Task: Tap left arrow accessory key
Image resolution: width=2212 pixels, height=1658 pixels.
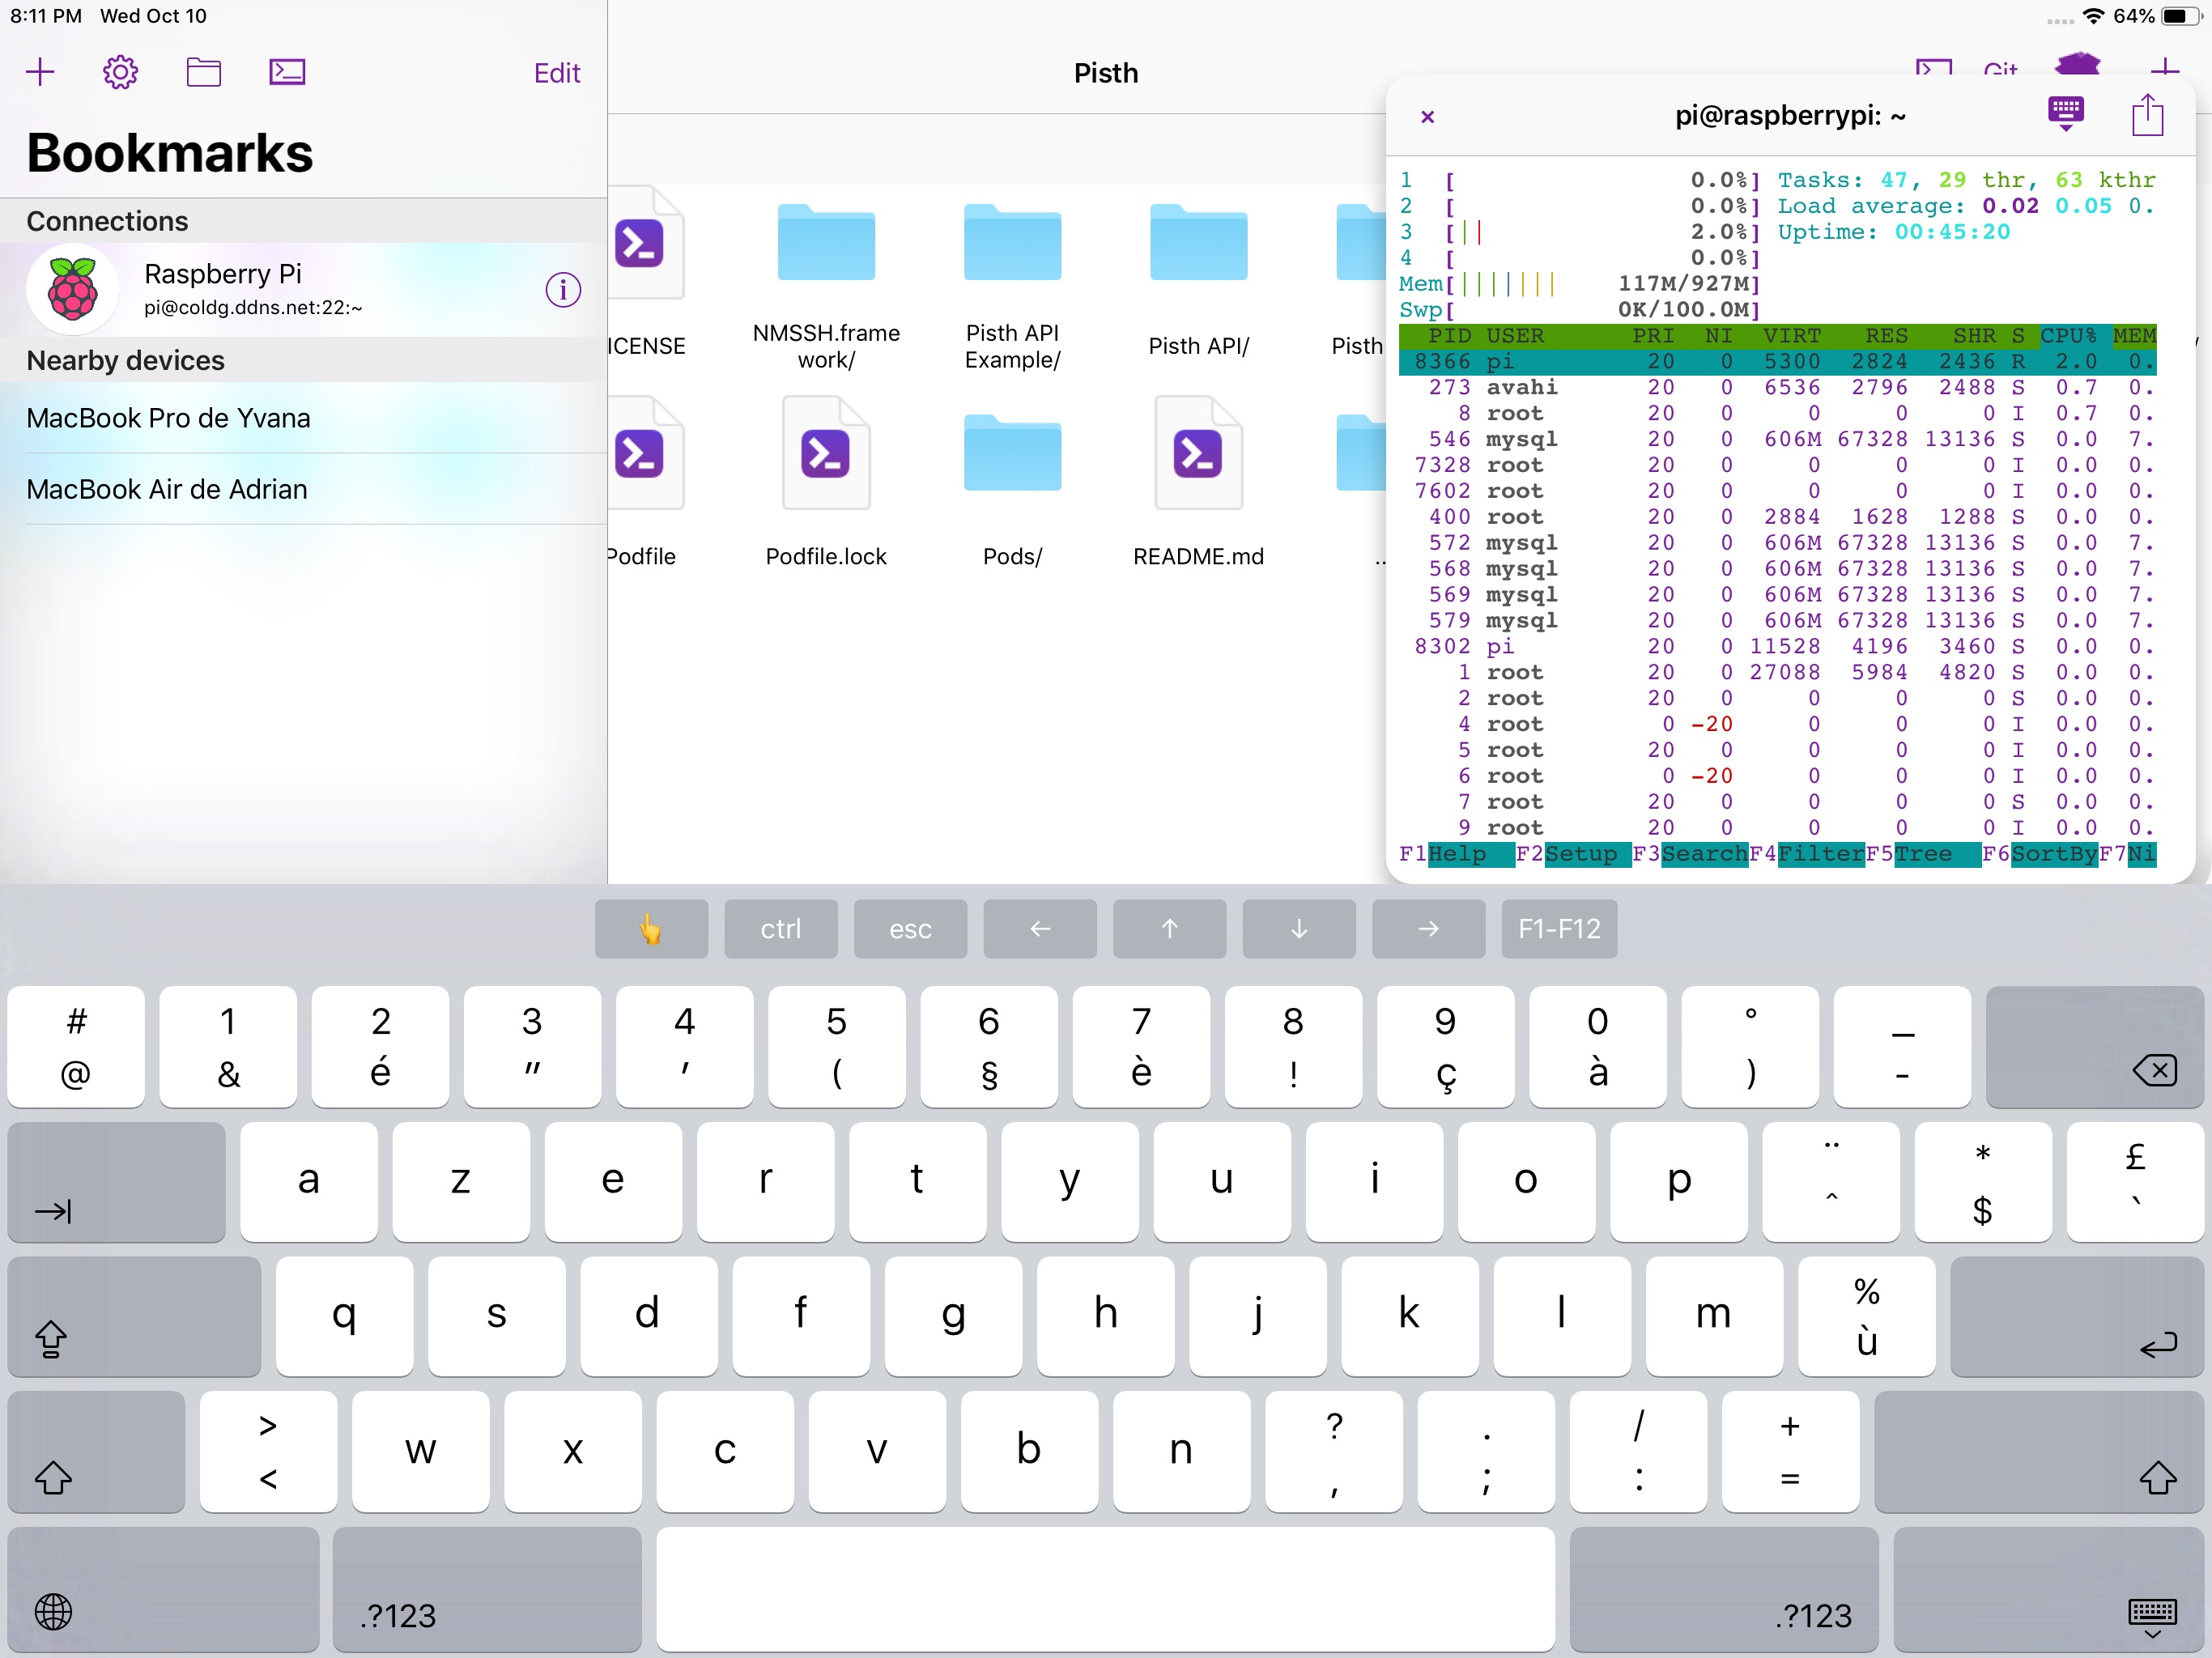Action: 1040,929
